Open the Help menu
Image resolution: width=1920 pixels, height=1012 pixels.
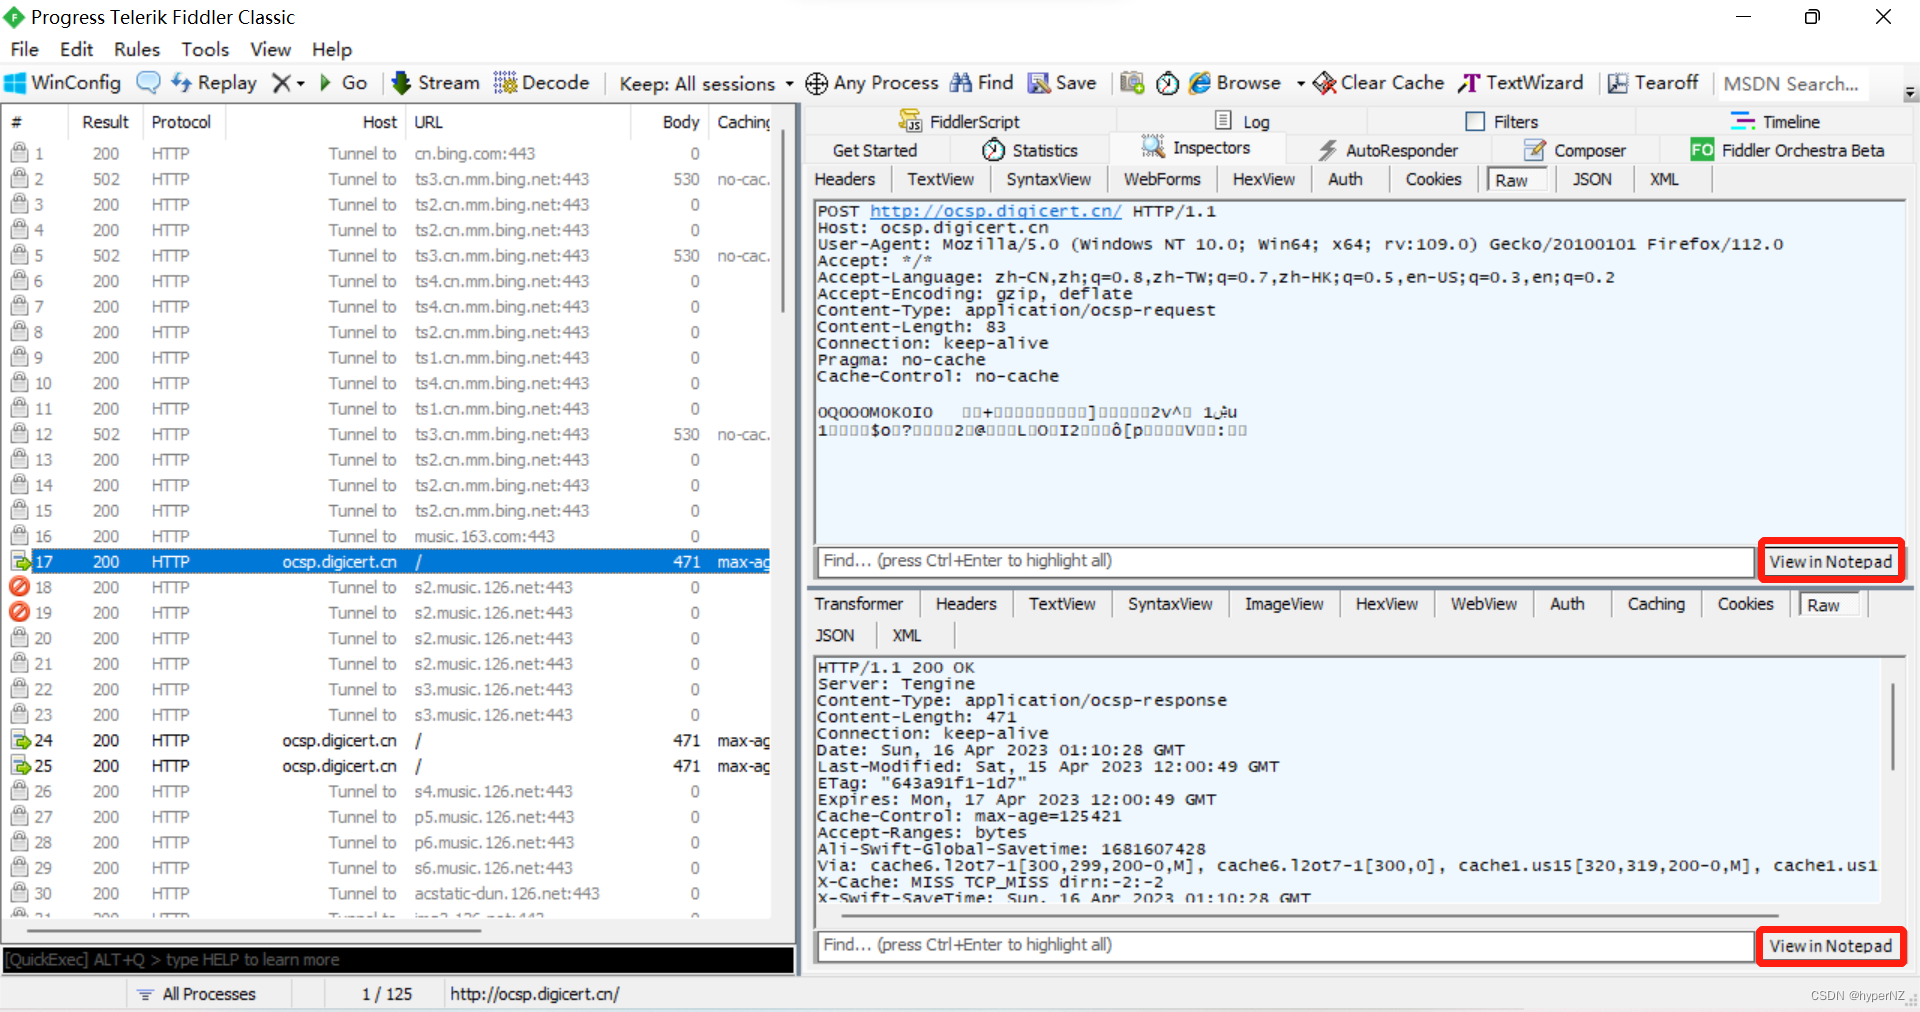pos(332,49)
